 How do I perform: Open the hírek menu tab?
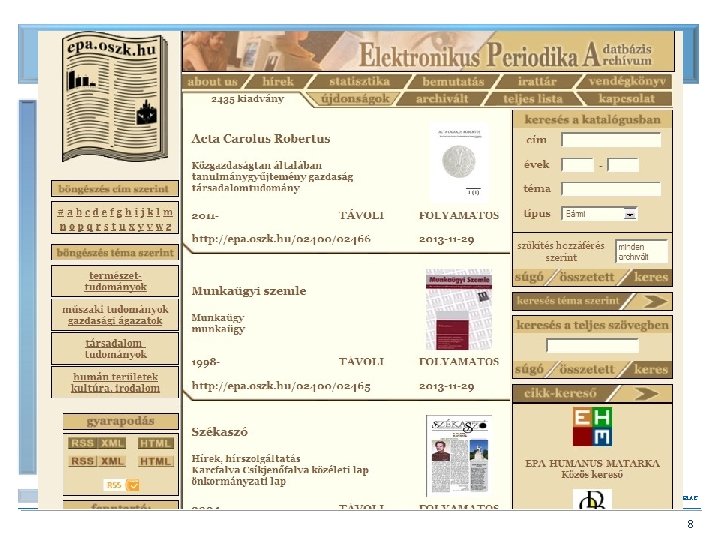coord(278,82)
